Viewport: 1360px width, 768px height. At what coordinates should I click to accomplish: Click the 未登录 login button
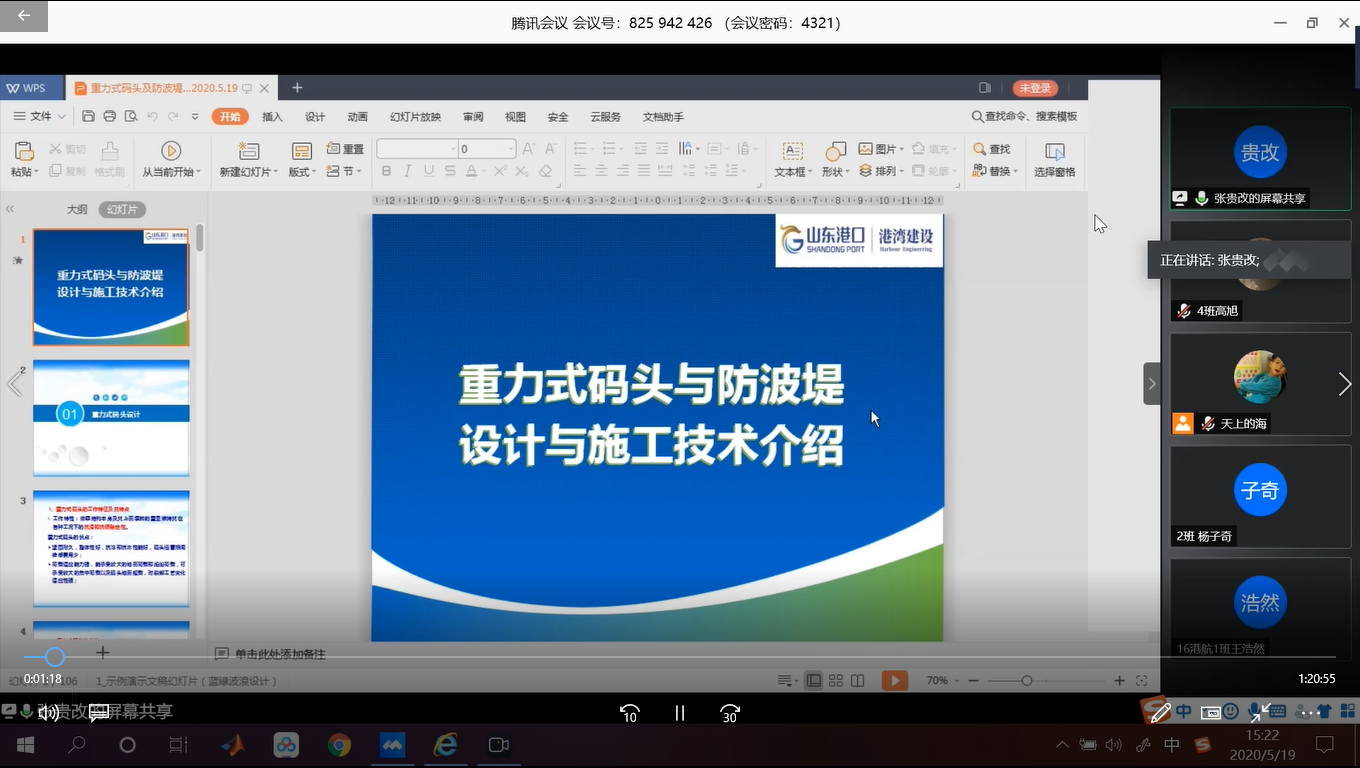click(x=1035, y=88)
